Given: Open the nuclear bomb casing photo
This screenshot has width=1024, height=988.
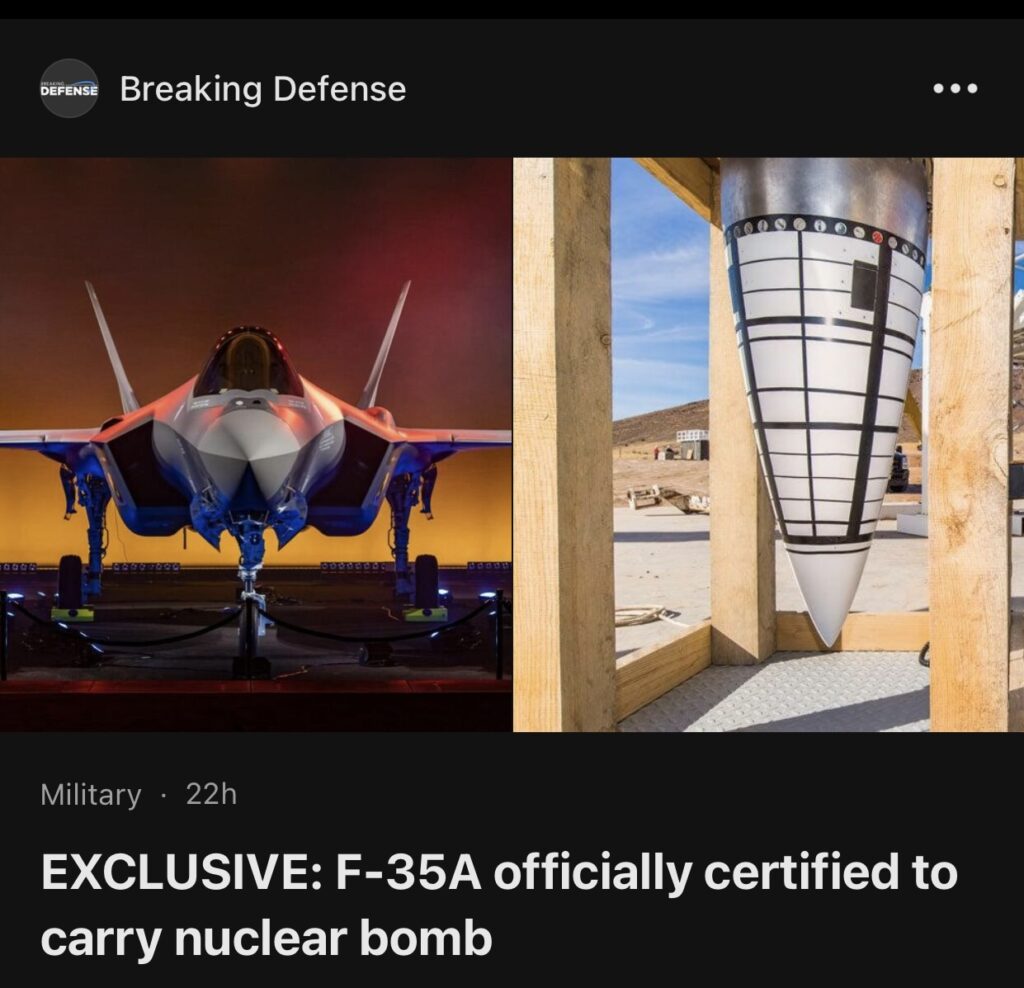Looking at the screenshot, I should tap(769, 444).
